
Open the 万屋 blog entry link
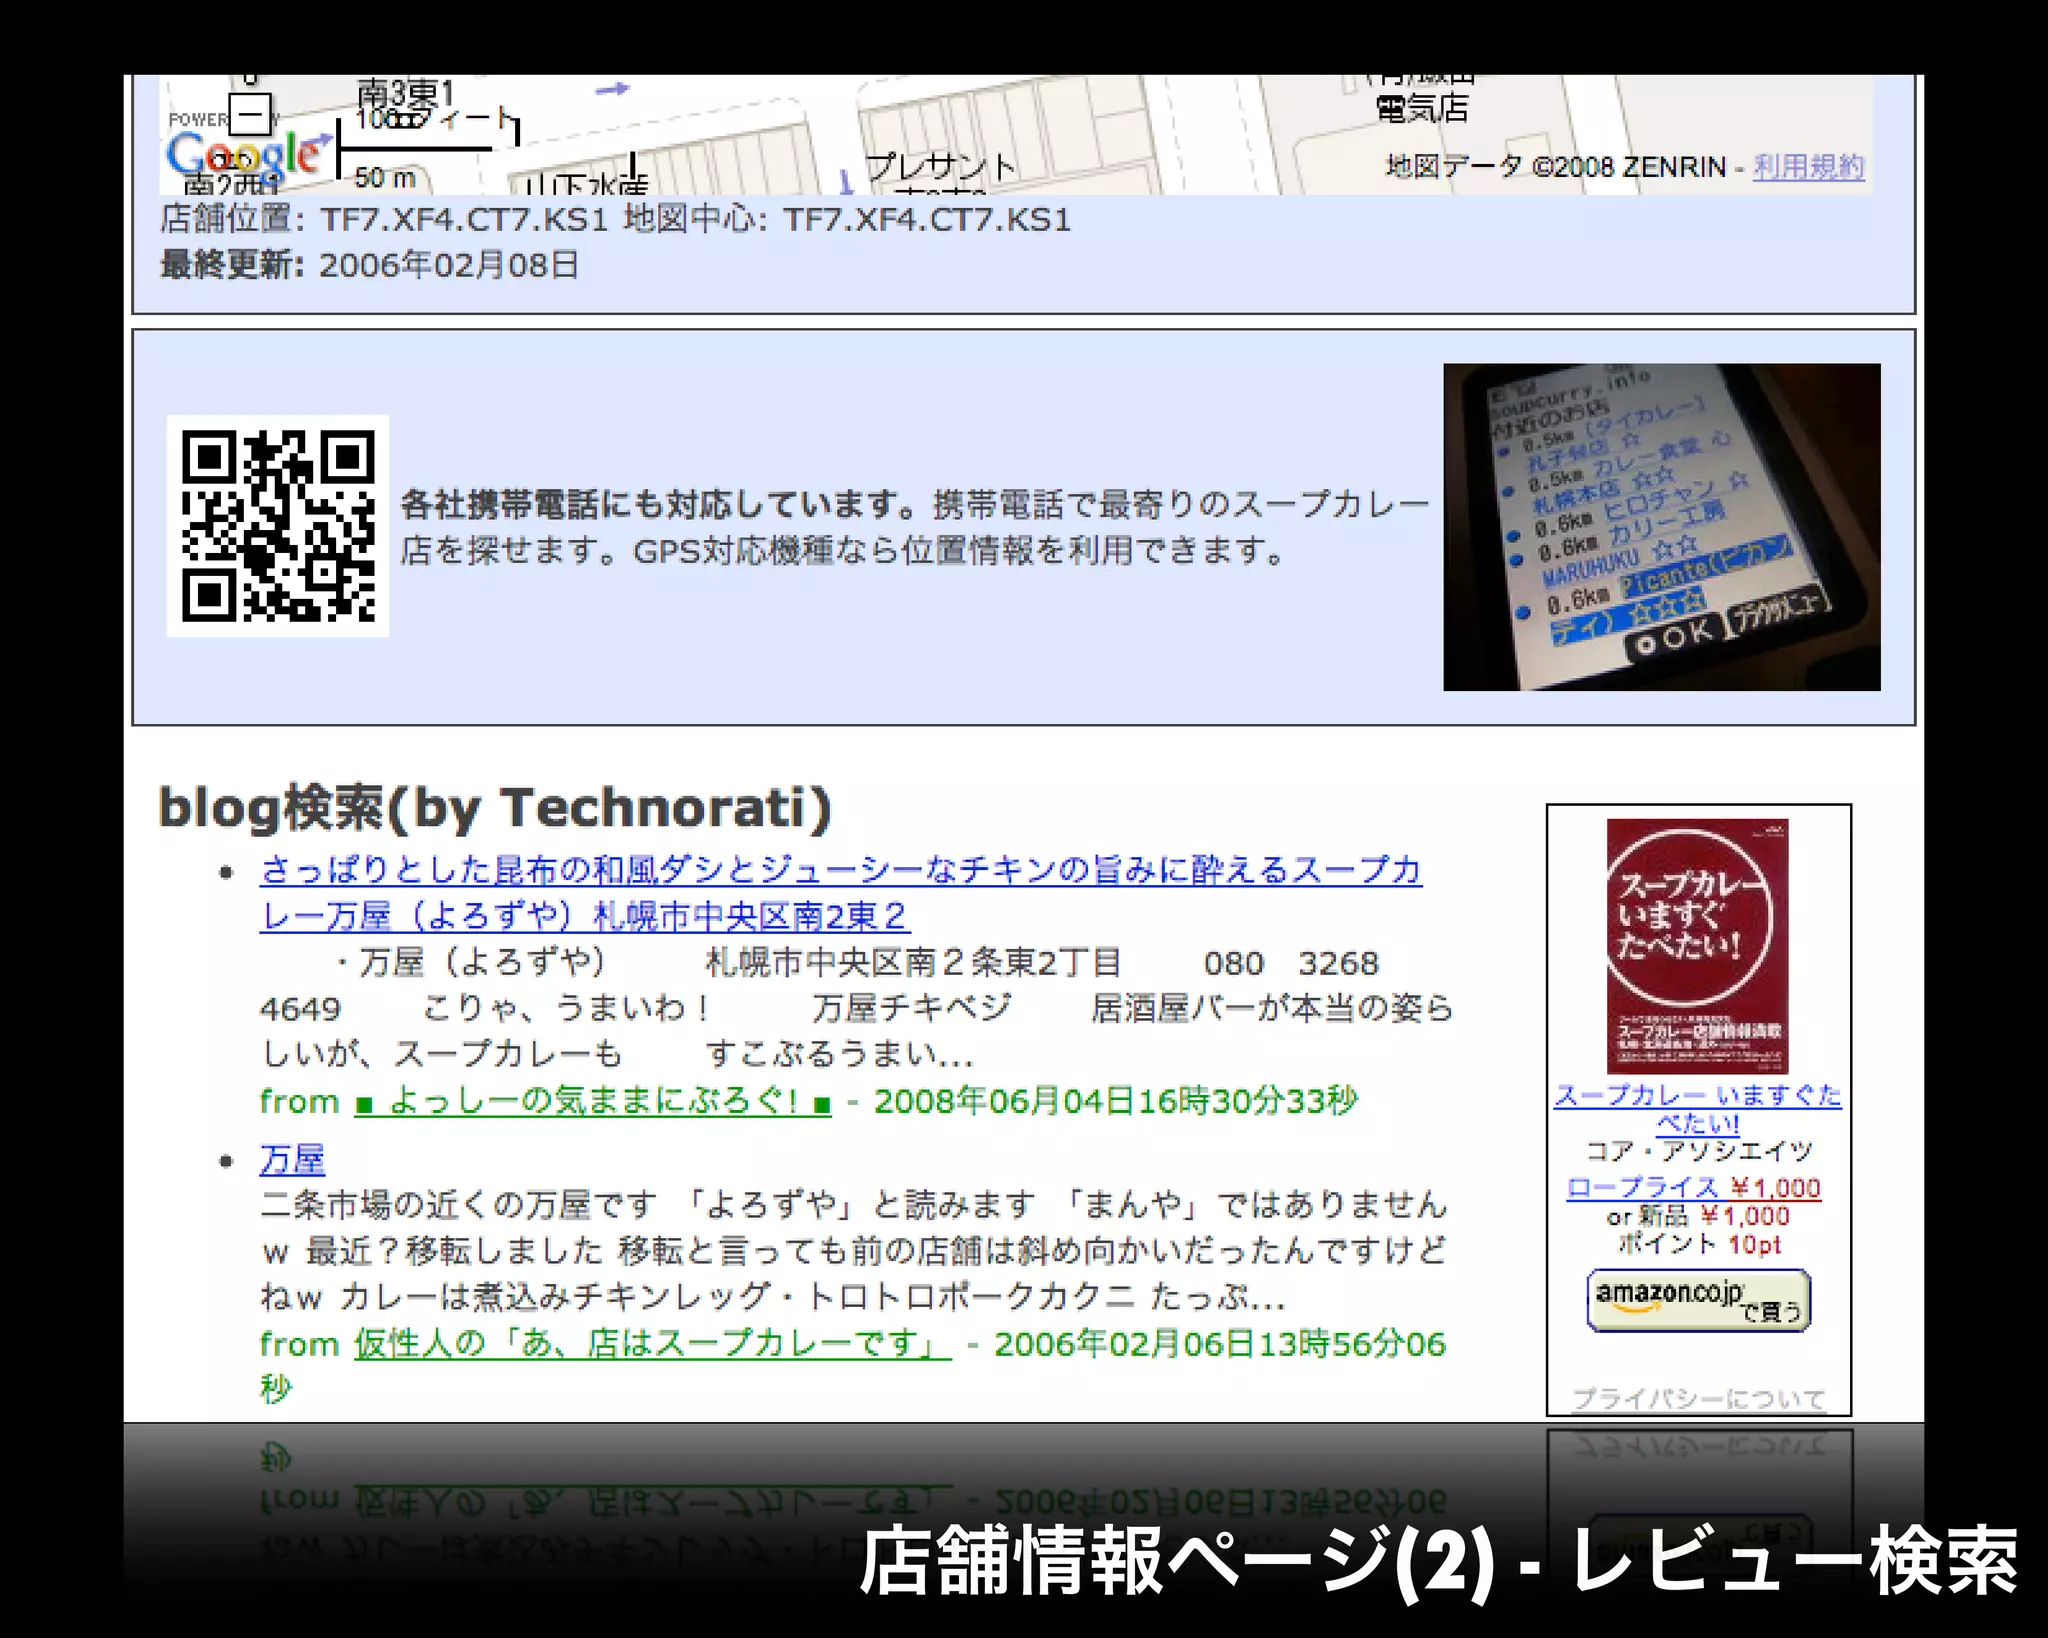point(292,1159)
